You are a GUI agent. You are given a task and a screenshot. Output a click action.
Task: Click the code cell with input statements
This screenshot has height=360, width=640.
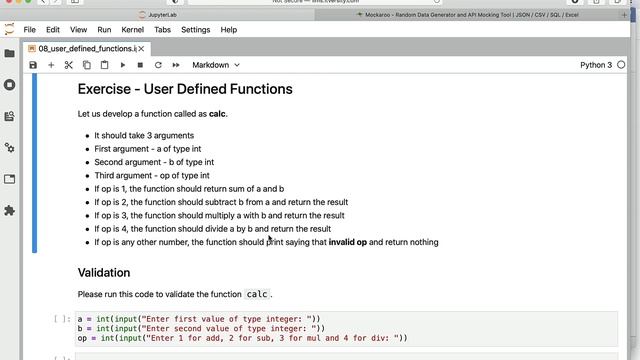point(346,329)
